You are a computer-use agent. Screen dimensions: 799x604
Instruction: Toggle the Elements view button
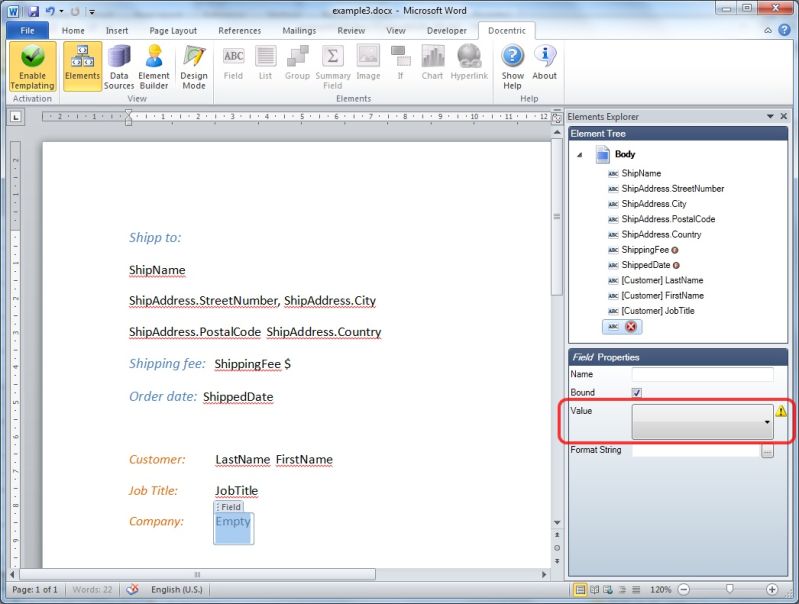(83, 67)
